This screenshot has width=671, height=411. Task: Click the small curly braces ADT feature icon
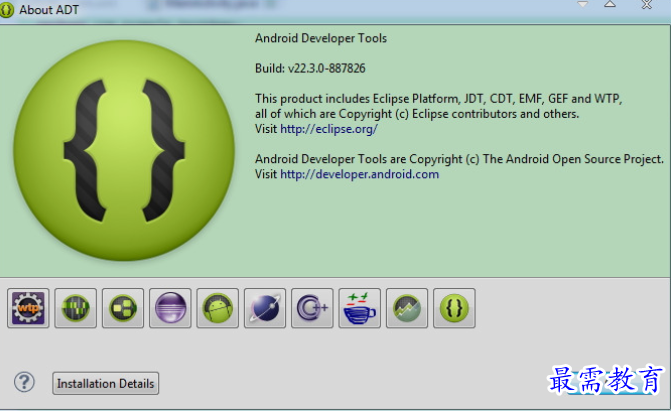point(454,308)
